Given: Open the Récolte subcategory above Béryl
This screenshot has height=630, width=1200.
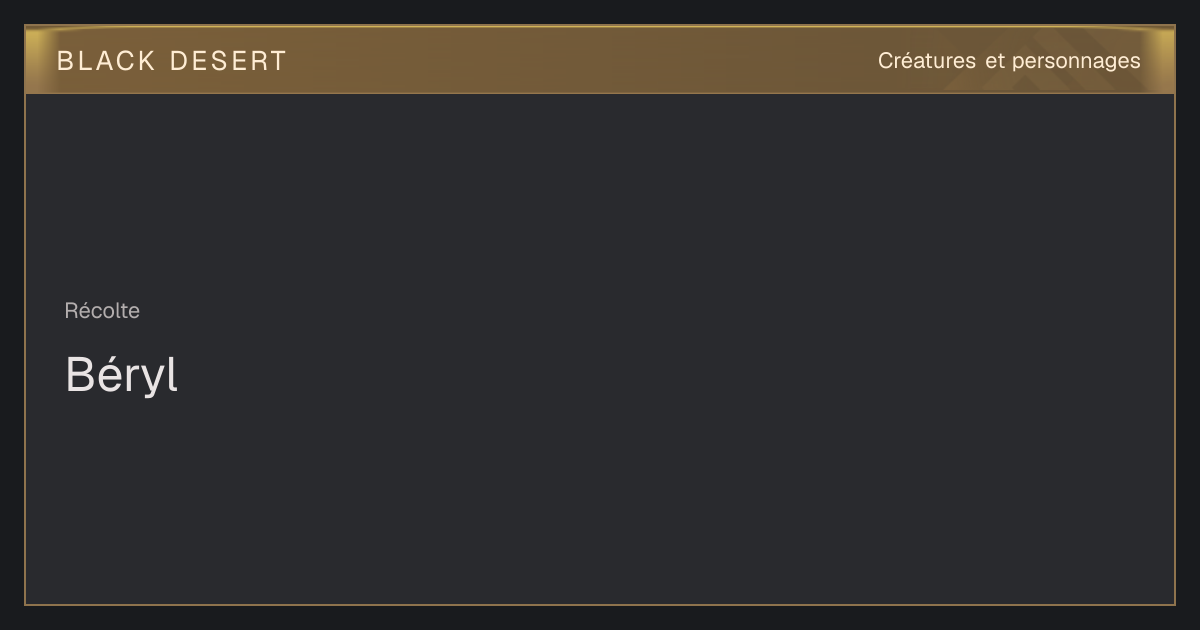Looking at the screenshot, I should click(x=102, y=311).
